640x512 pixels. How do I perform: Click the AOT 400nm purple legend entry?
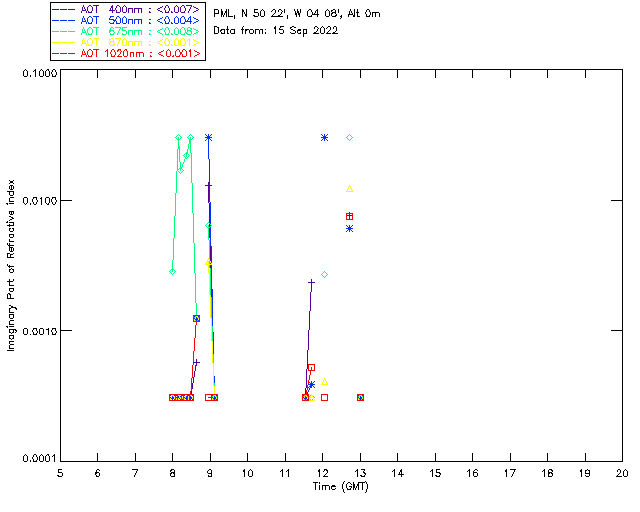[127, 9]
